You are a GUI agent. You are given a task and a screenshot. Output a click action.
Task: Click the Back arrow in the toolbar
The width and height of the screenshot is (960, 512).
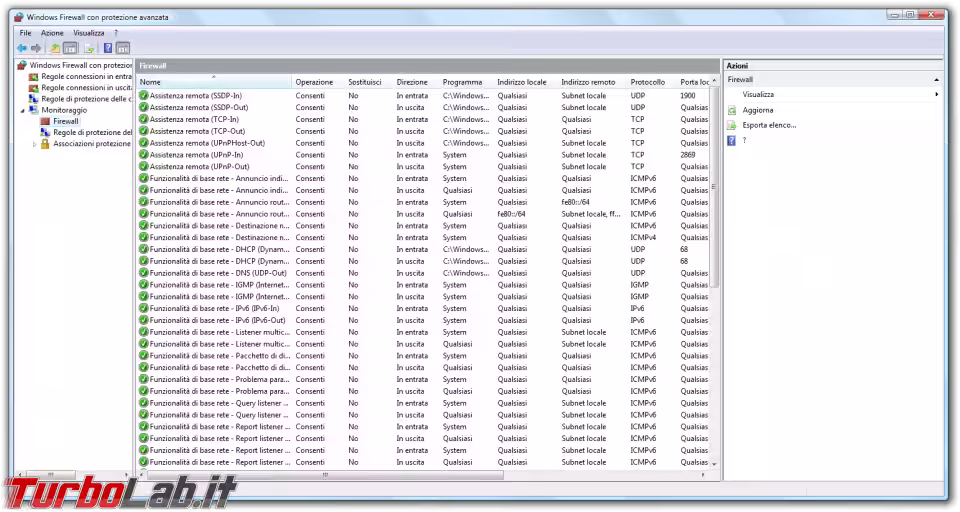click(x=22, y=47)
